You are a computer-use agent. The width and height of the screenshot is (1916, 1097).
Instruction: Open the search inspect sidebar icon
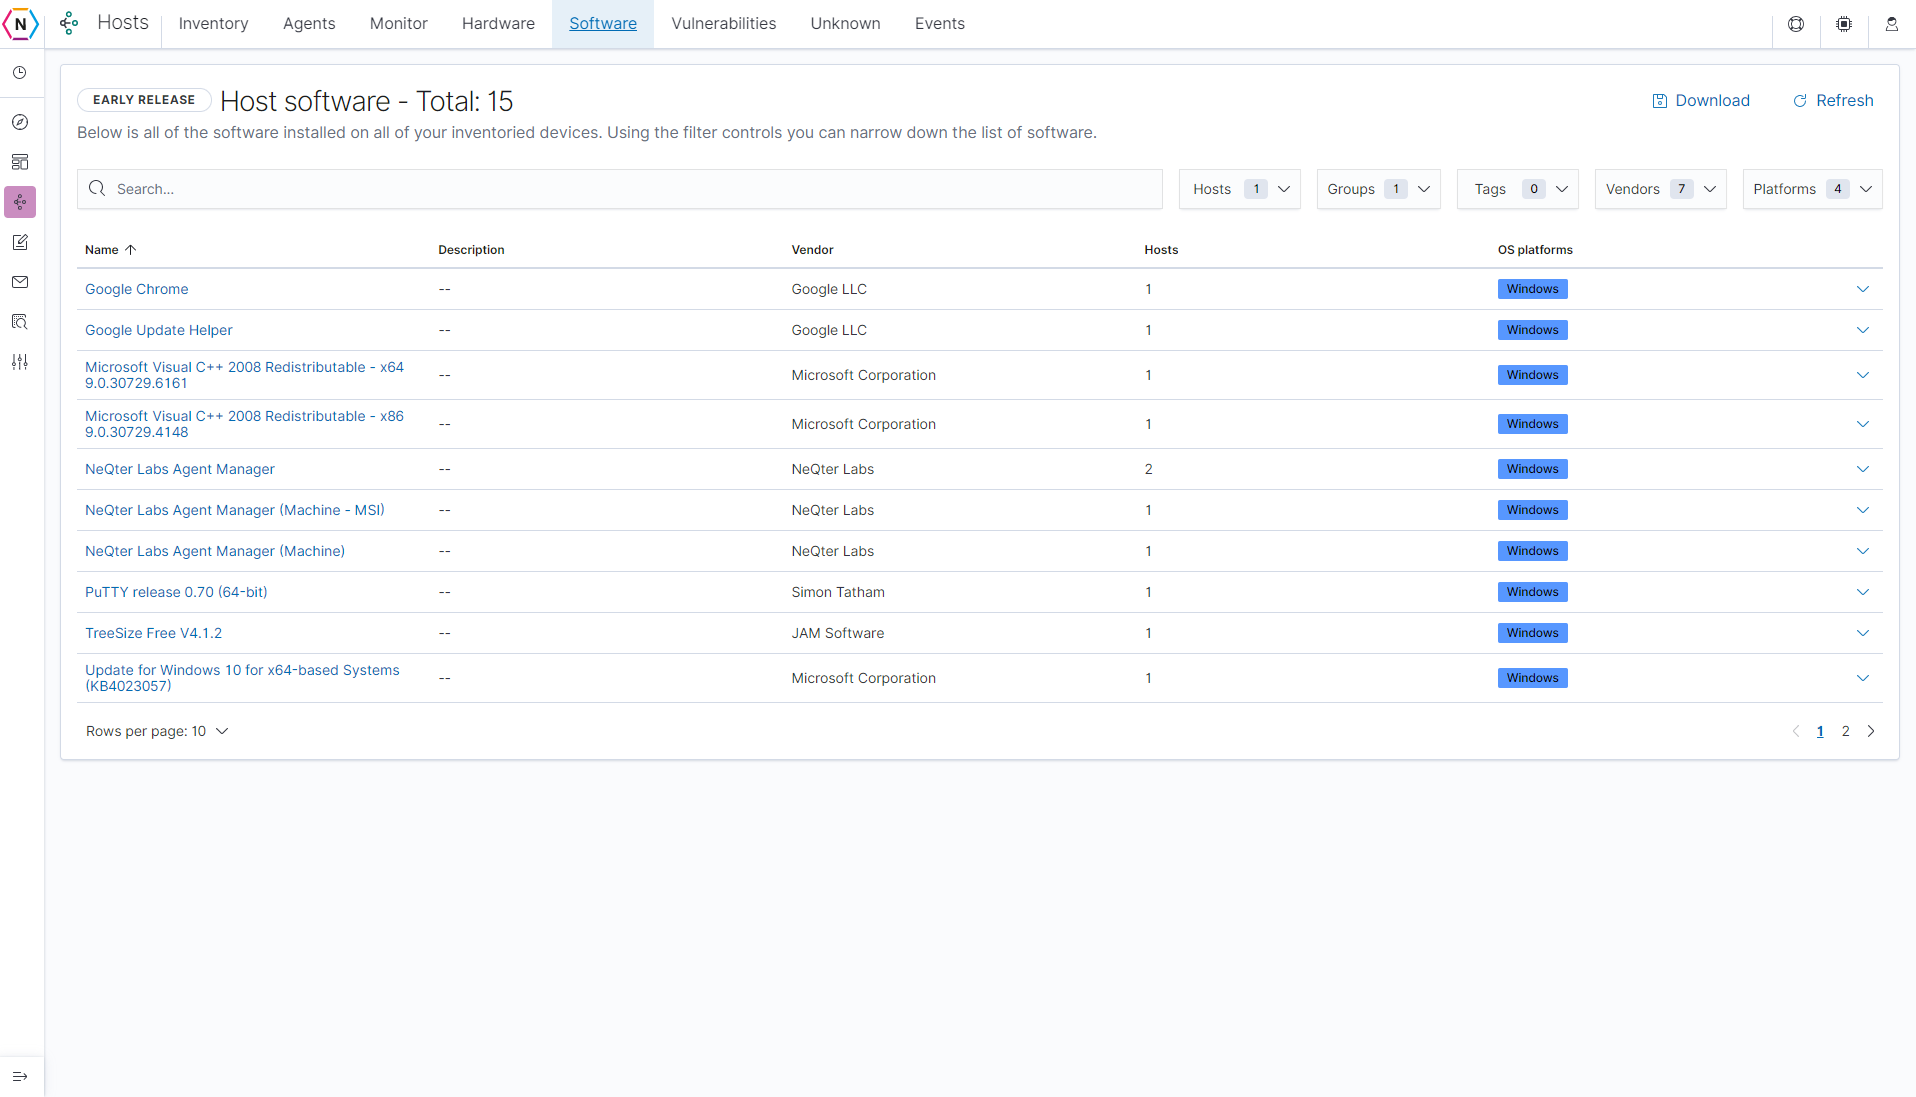(20, 322)
